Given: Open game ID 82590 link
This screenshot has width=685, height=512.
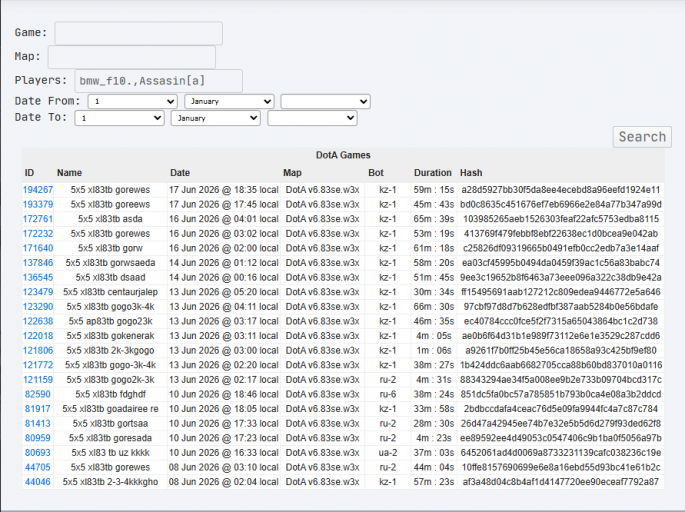Looking at the screenshot, I should (38, 394).
